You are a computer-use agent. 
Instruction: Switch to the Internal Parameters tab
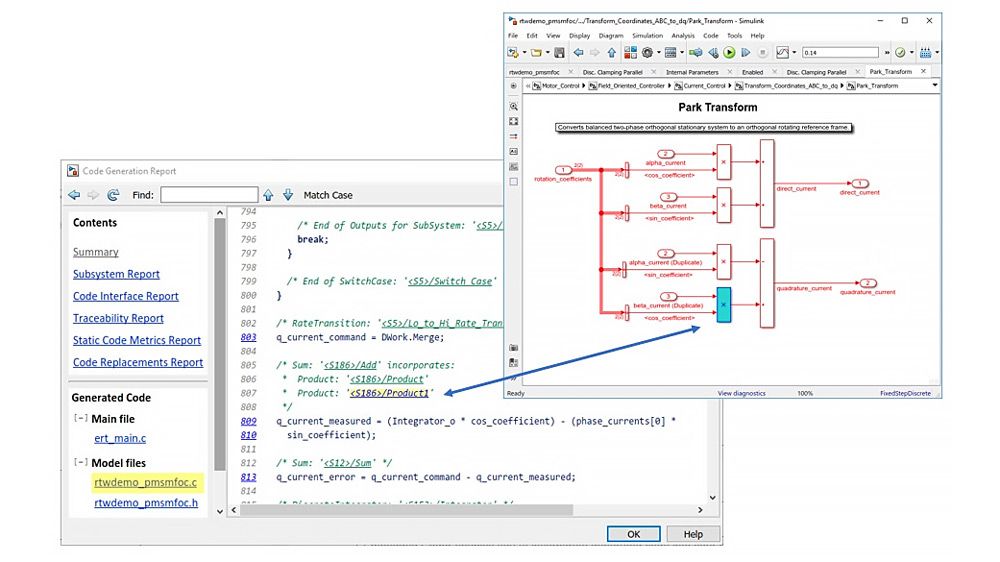tap(691, 72)
